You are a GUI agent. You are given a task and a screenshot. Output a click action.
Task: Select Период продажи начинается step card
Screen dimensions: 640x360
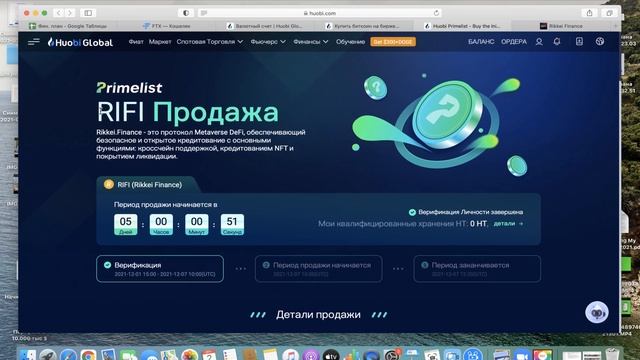(318, 269)
